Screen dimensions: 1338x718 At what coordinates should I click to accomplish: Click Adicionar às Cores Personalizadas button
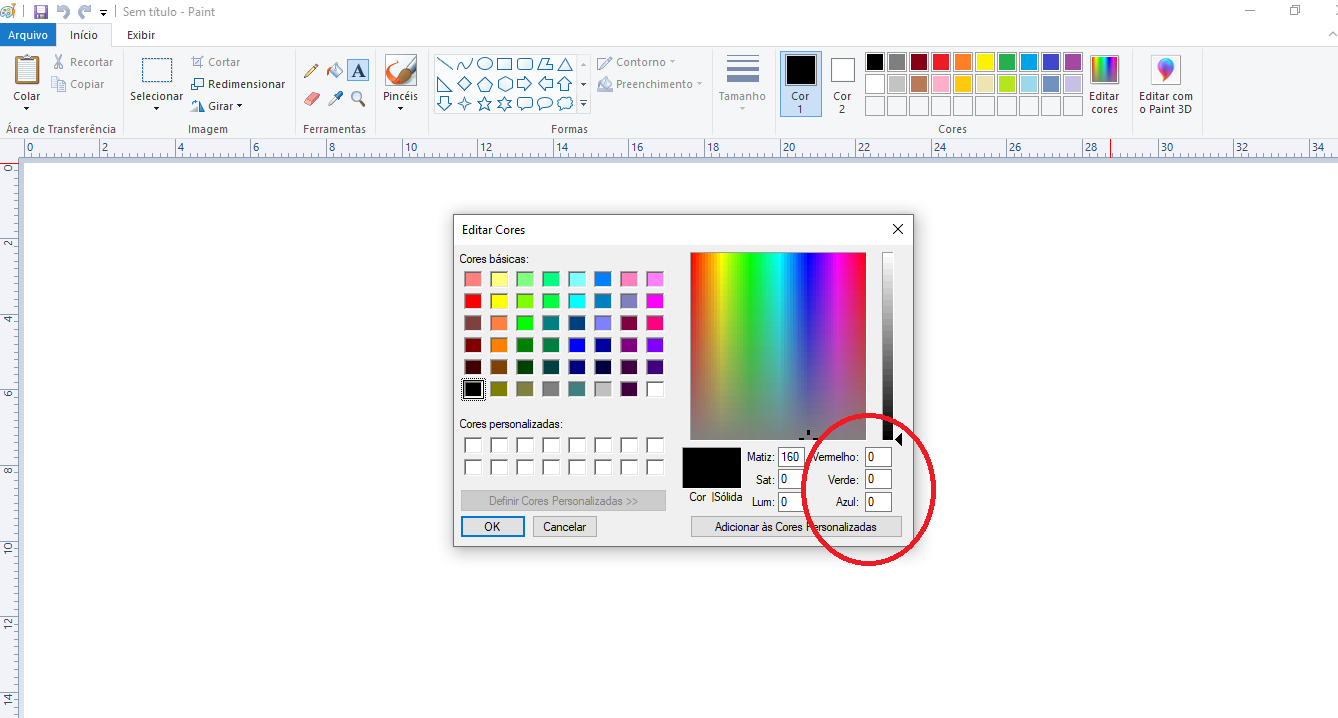pos(796,527)
